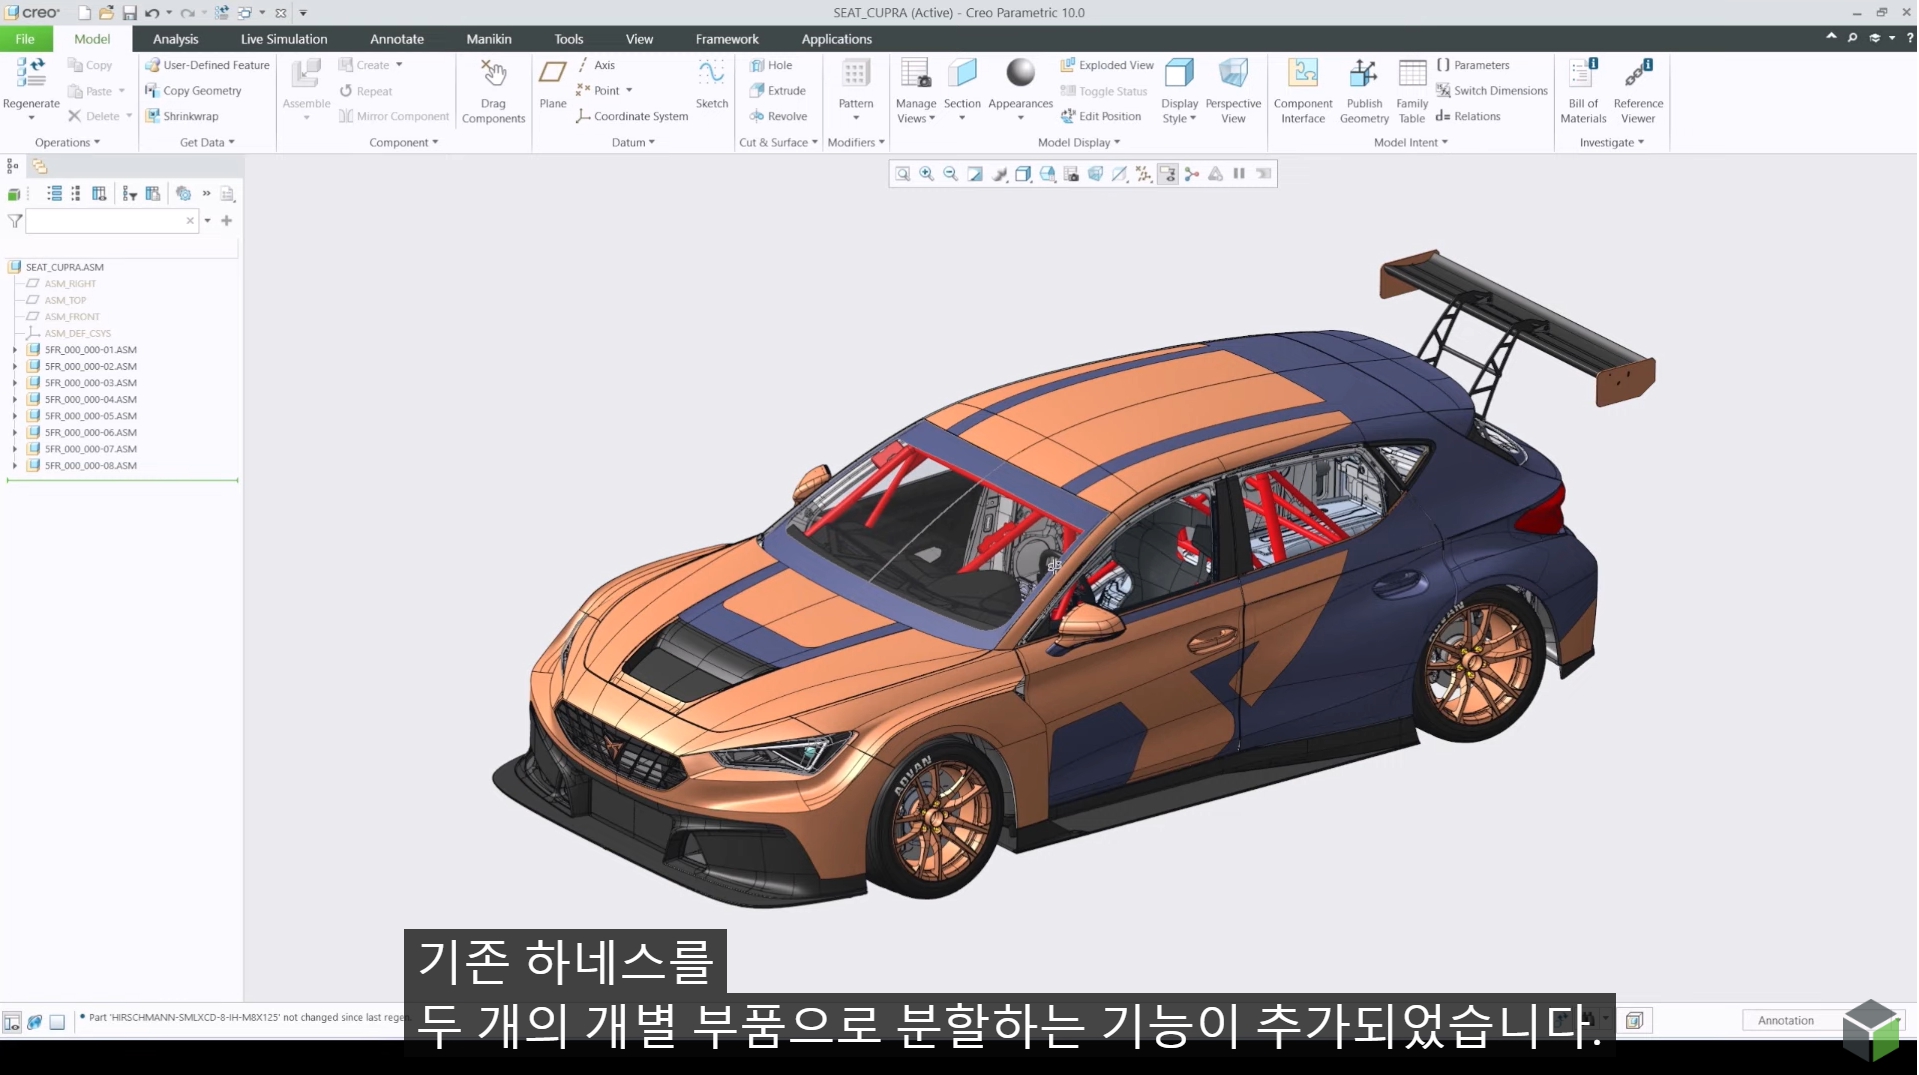
Task: Toggle simulation pause in graphics toolbar
Action: (1239, 174)
